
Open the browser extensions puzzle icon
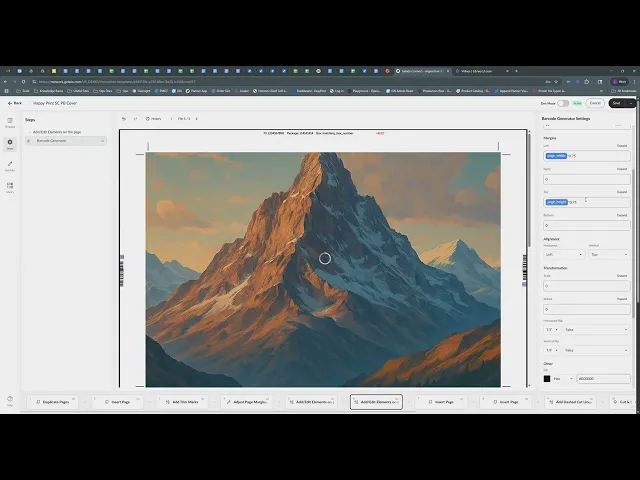587,82
